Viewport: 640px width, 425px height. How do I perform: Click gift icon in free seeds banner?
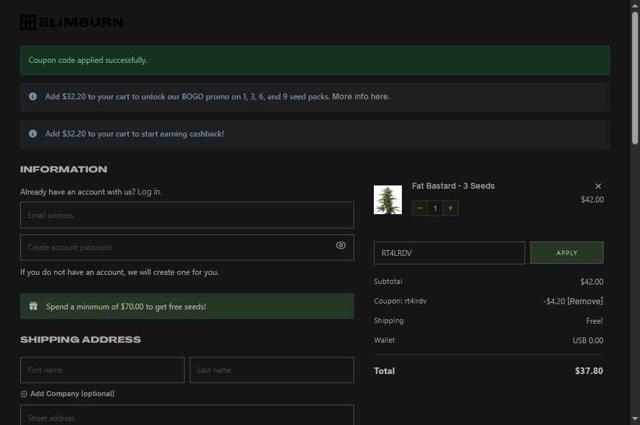[33, 306]
